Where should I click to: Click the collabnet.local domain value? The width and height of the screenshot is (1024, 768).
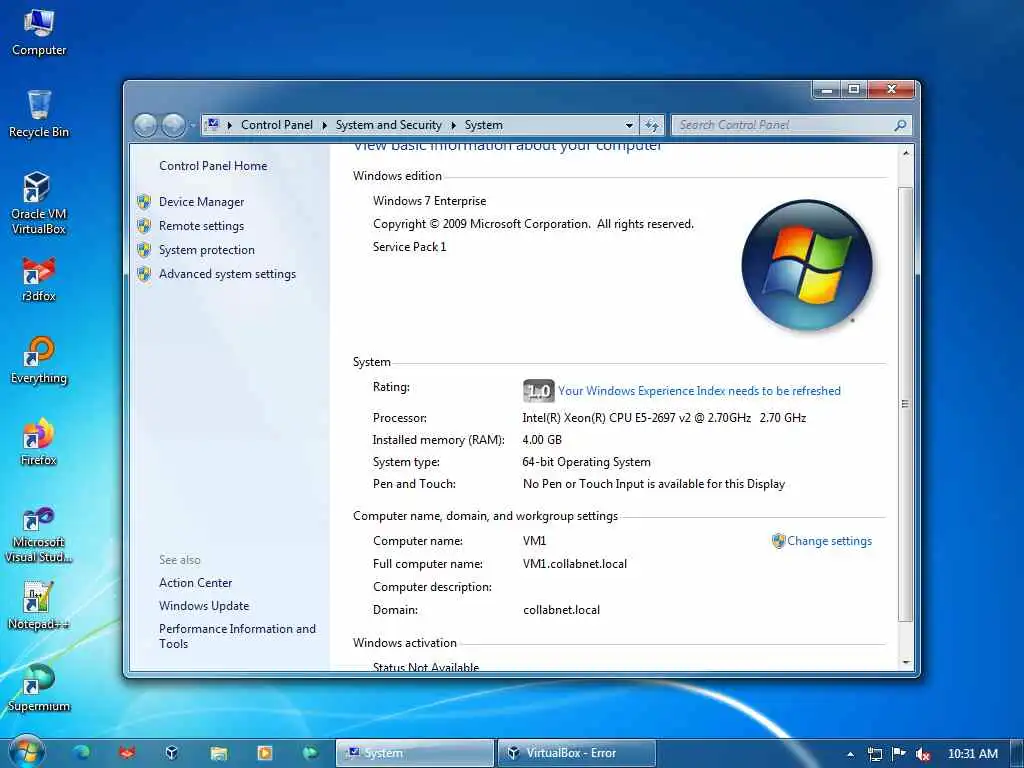coord(561,610)
